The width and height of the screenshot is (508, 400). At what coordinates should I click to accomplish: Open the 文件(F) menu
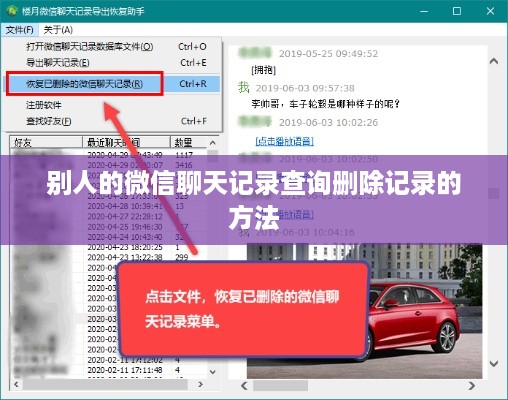coord(20,30)
